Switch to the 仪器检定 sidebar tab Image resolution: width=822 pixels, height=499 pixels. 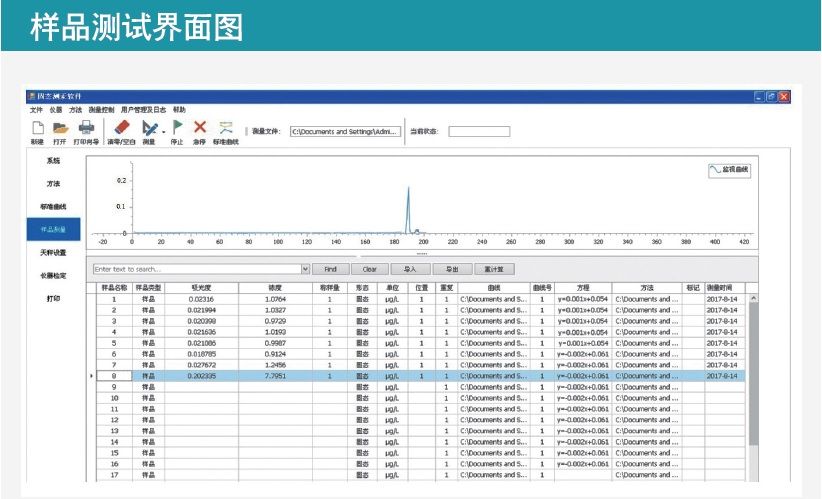tap(53, 276)
